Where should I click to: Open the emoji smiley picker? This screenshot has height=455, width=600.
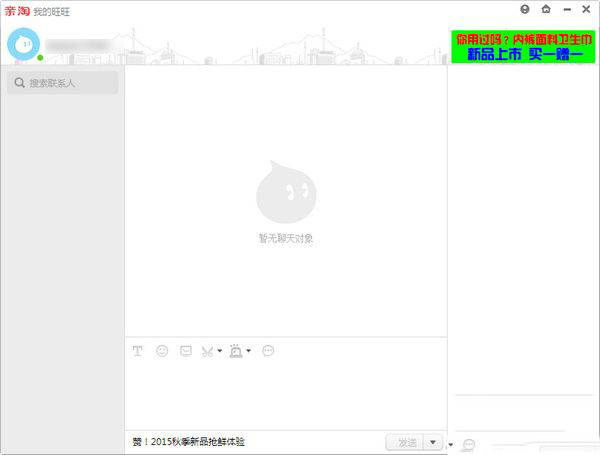tap(162, 351)
